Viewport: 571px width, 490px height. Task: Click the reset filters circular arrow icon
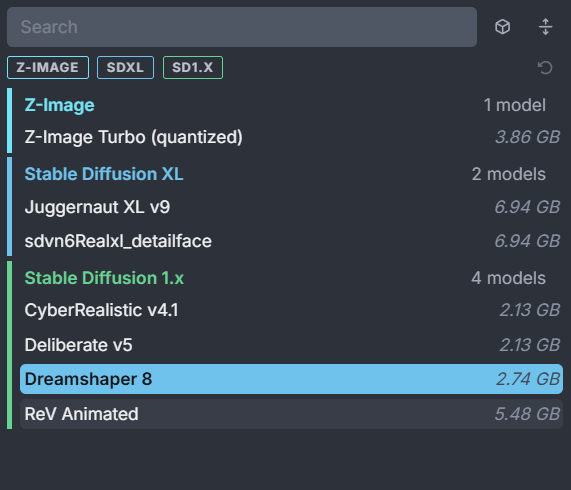pos(545,68)
